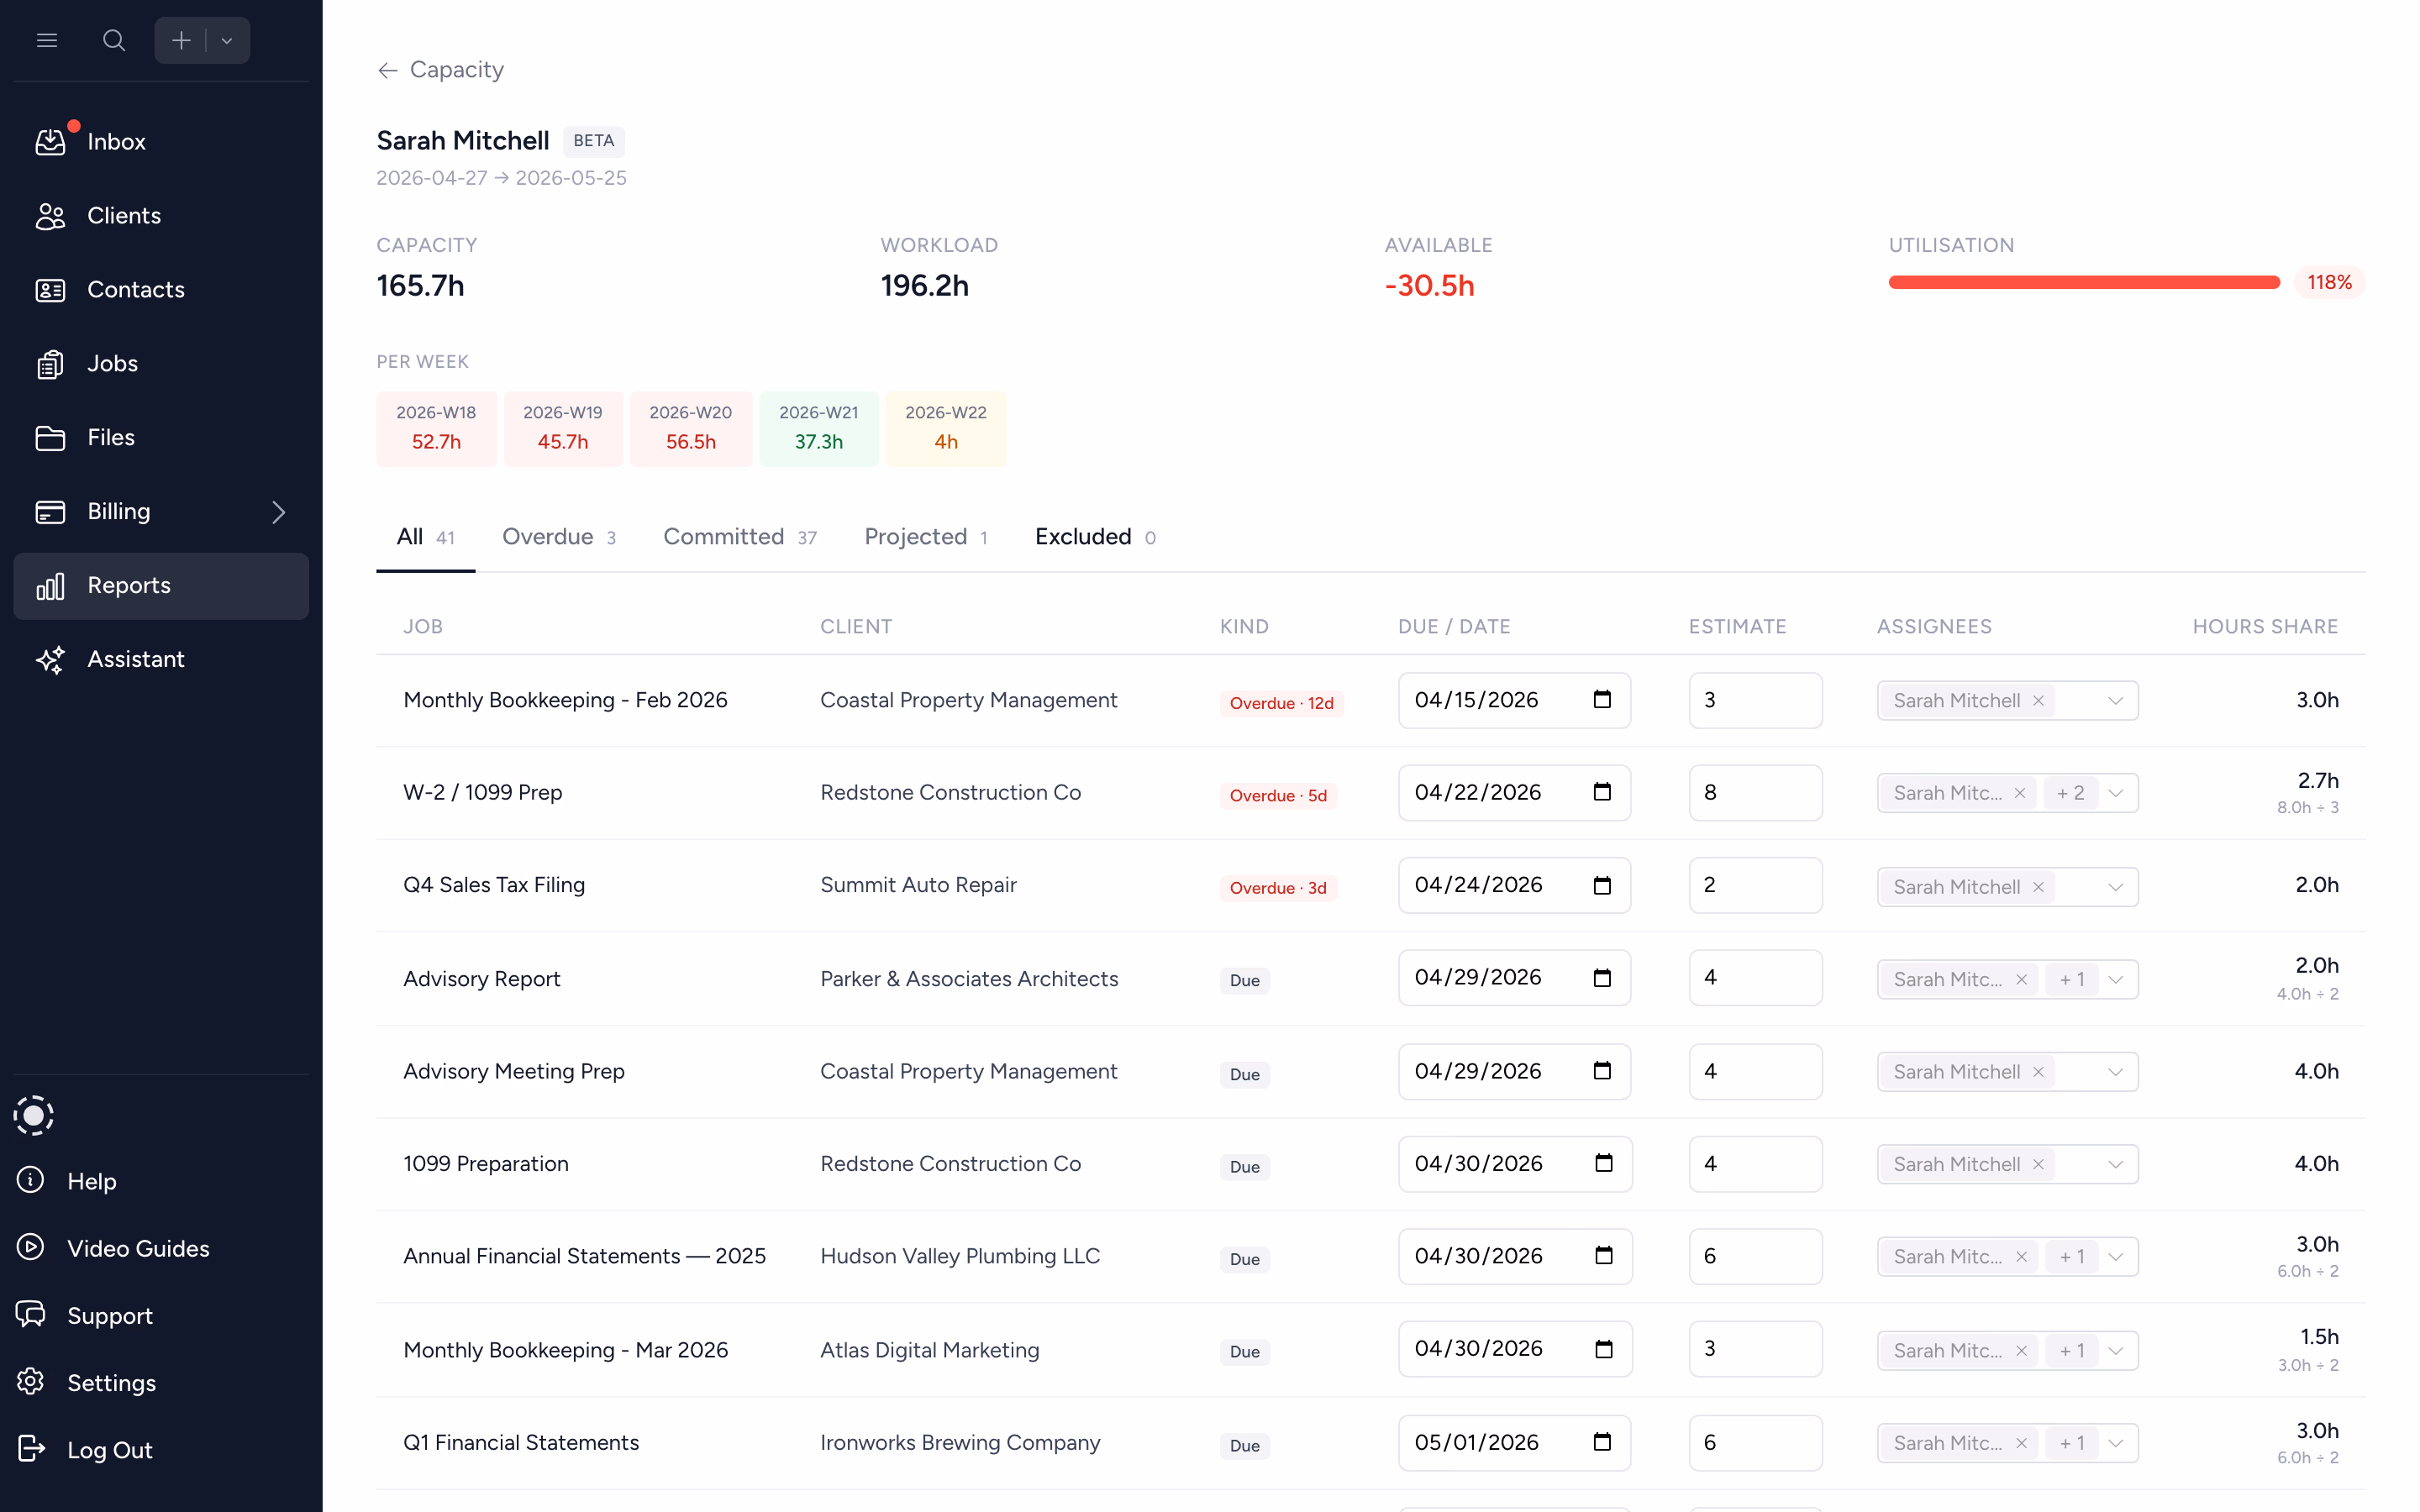Open the plus button dropdown arrow
This screenshot has width=2420, height=1512.
[227, 41]
